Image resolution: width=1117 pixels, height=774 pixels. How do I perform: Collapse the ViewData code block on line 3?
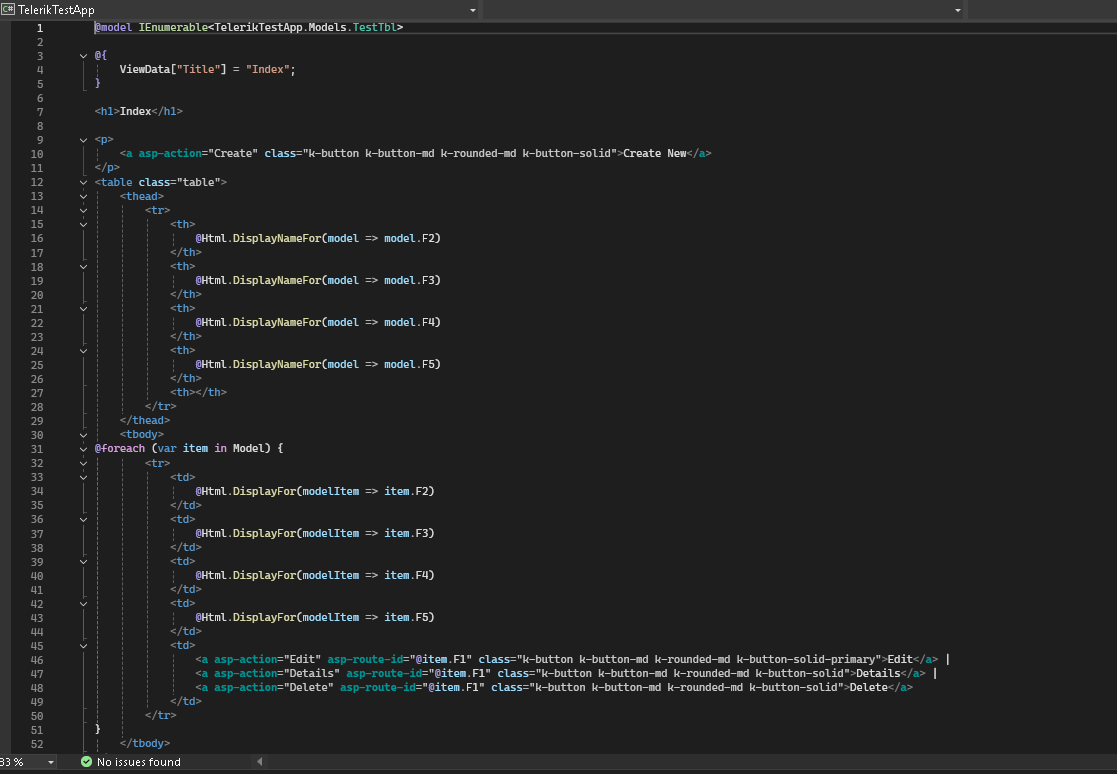83,56
